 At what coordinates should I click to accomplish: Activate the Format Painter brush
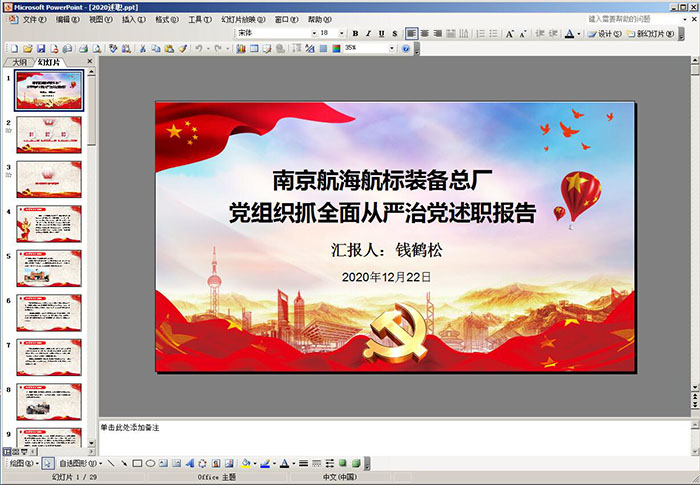click(183, 49)
